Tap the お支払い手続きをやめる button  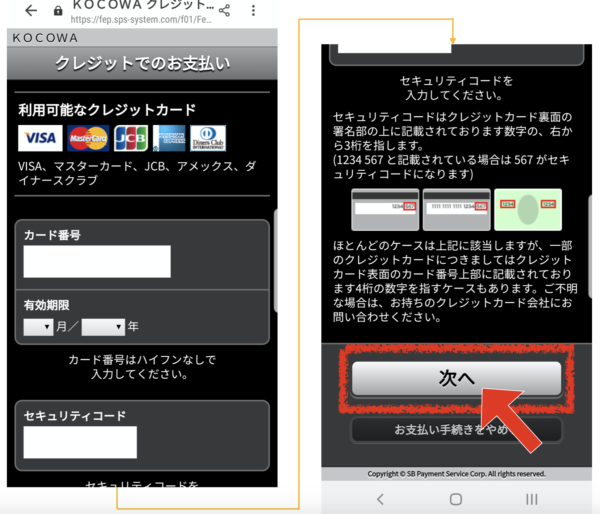(457, 430)
